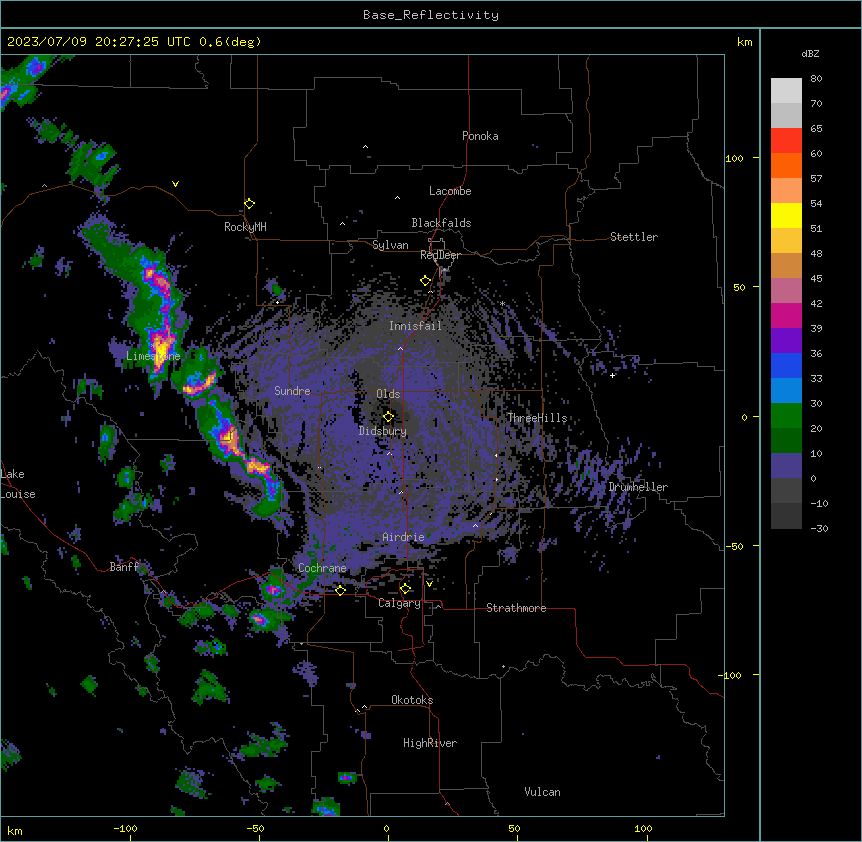Screen dimensions: 862x842
Task: Click the -50 tick on the right axis
Action: pos(734,546)
